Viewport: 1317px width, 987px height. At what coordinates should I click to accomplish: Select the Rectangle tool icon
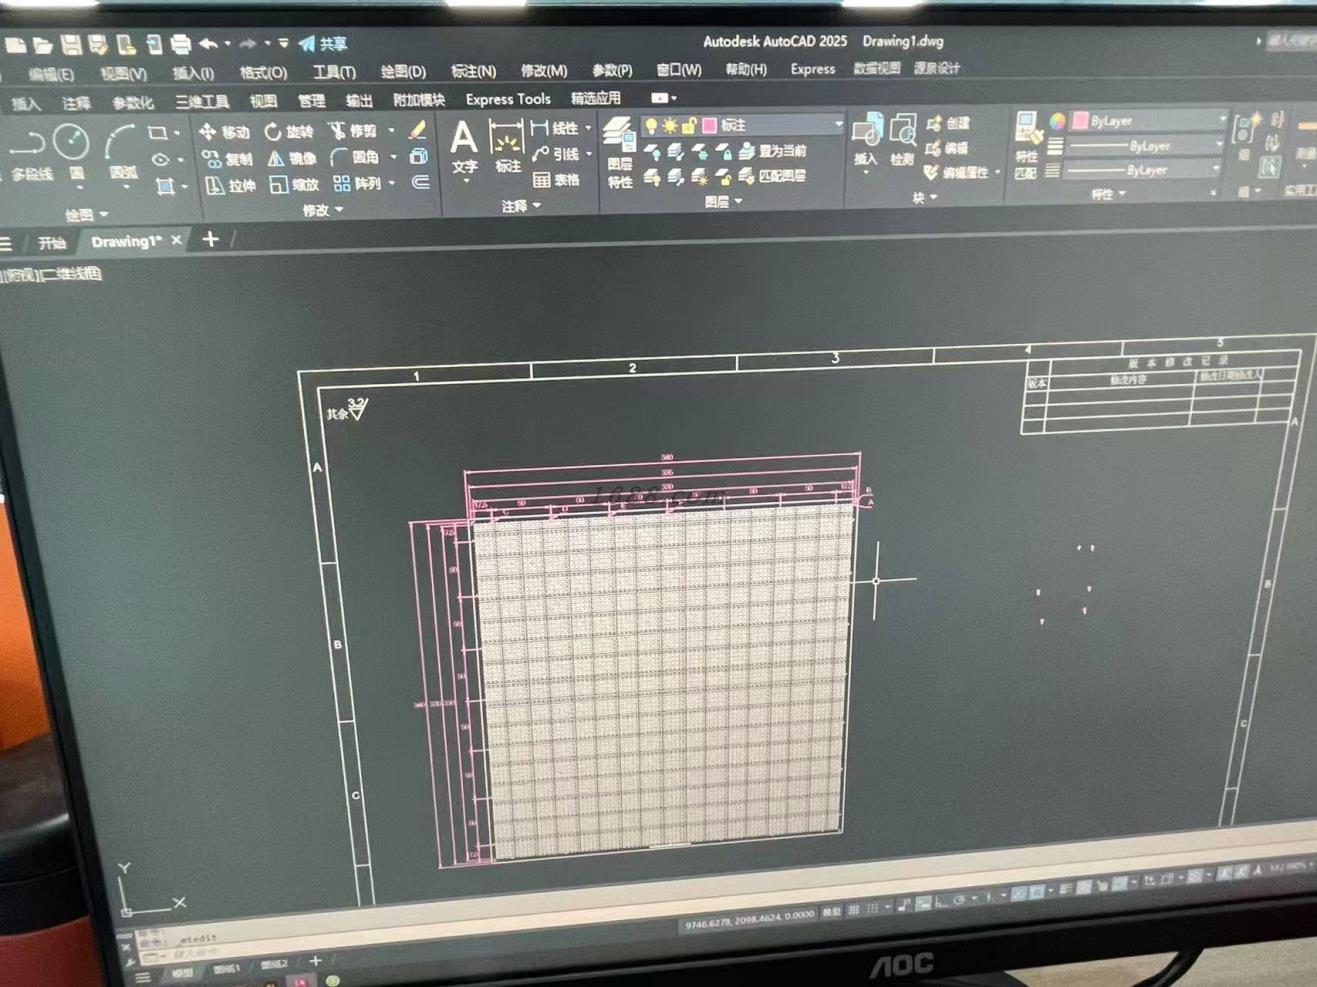(158, 133)
